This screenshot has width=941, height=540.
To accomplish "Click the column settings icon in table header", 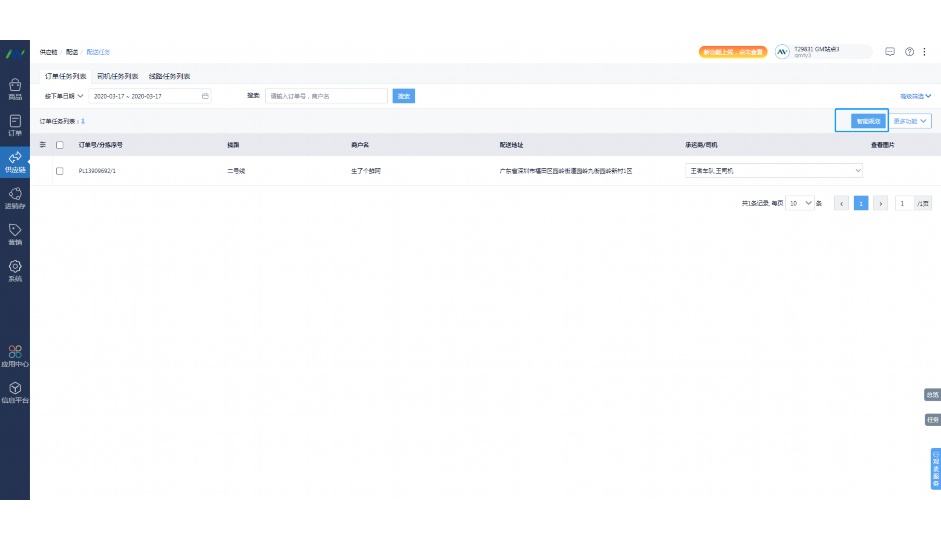I will coord(43,145).
